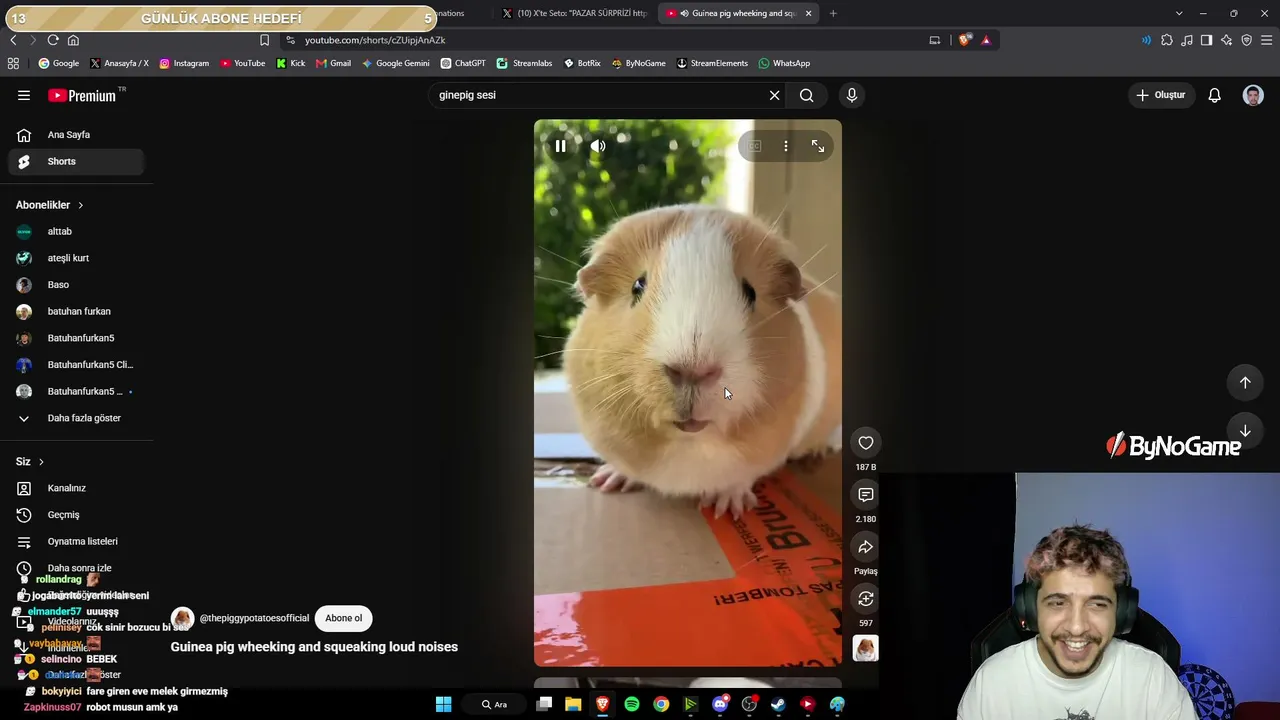This screenshot has height=720, width=1280.
Task: Expand Daha fazla göster subscriptions
Action: tap(76, 418)
